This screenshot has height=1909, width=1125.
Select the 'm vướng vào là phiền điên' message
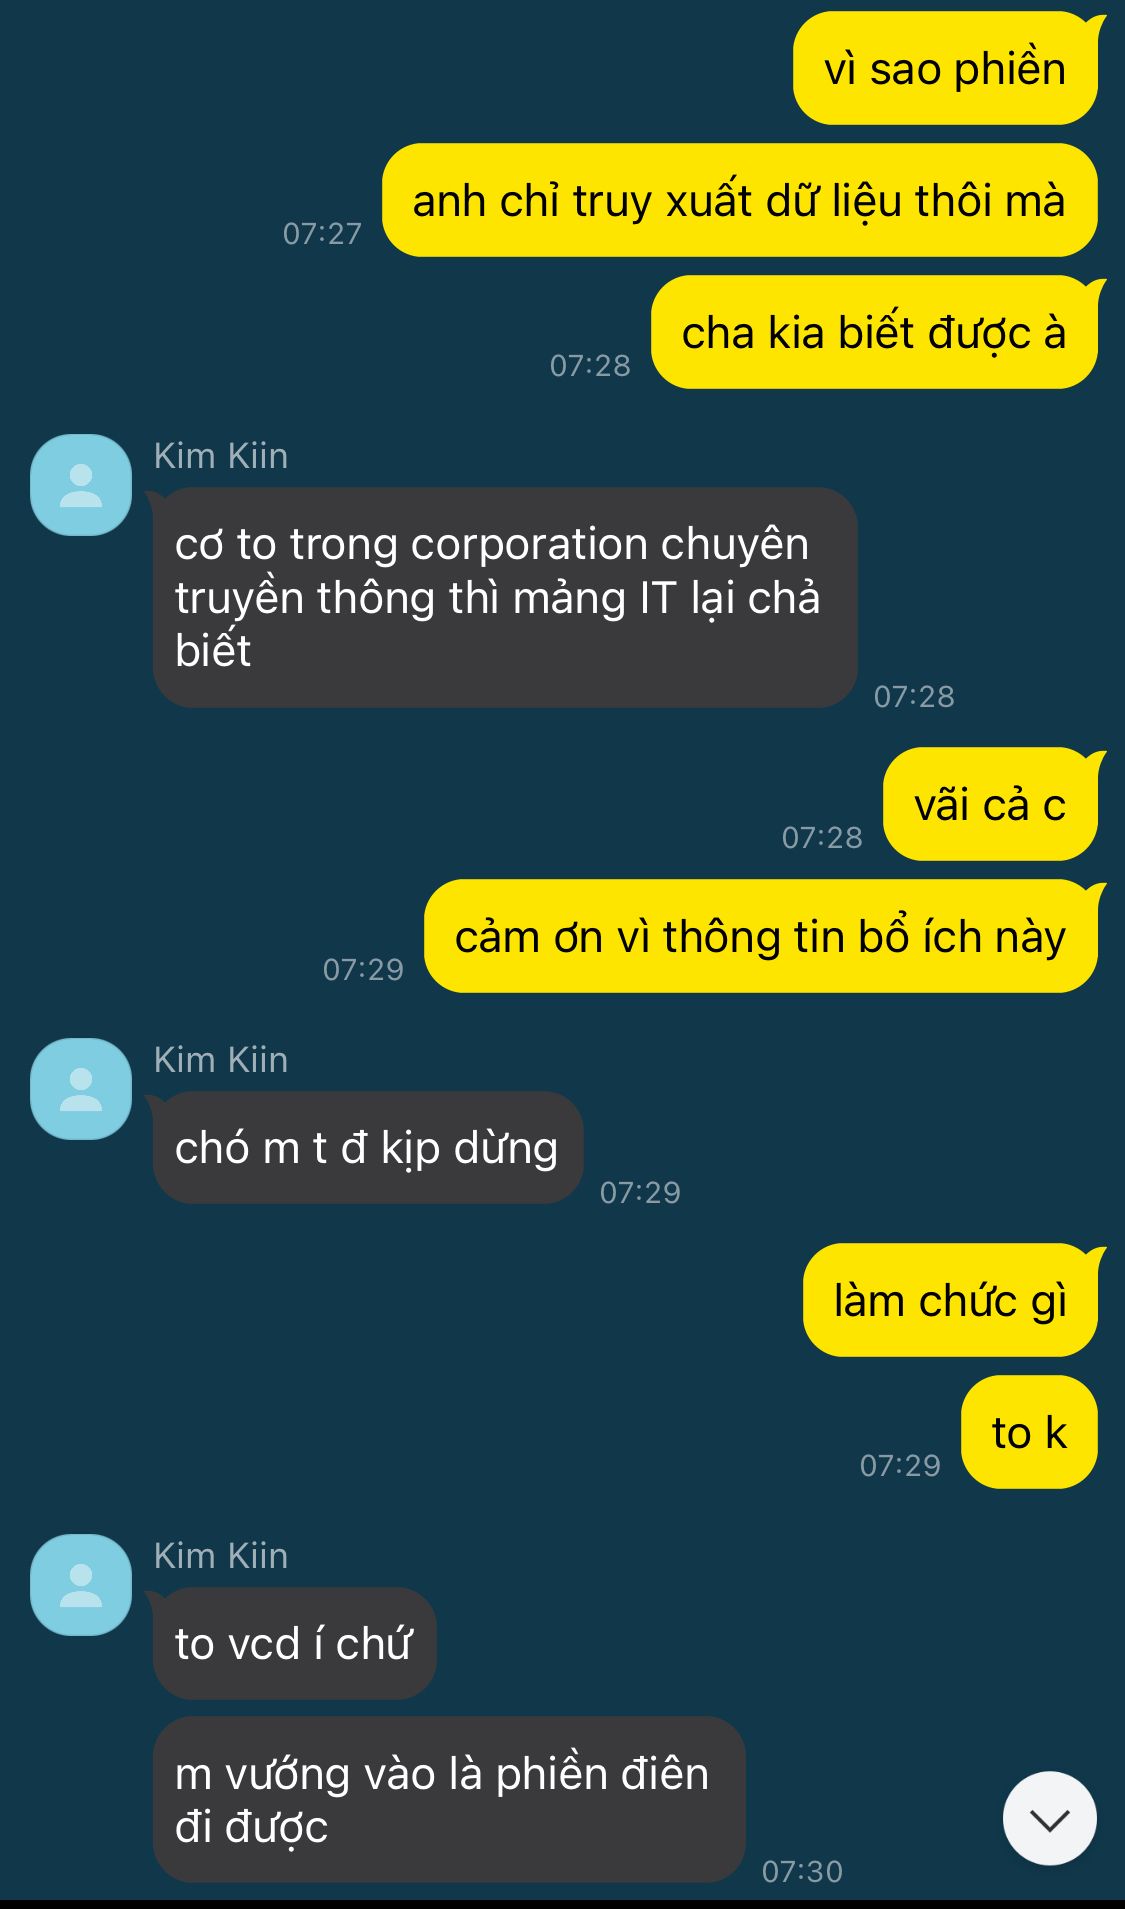point(449,1799)
